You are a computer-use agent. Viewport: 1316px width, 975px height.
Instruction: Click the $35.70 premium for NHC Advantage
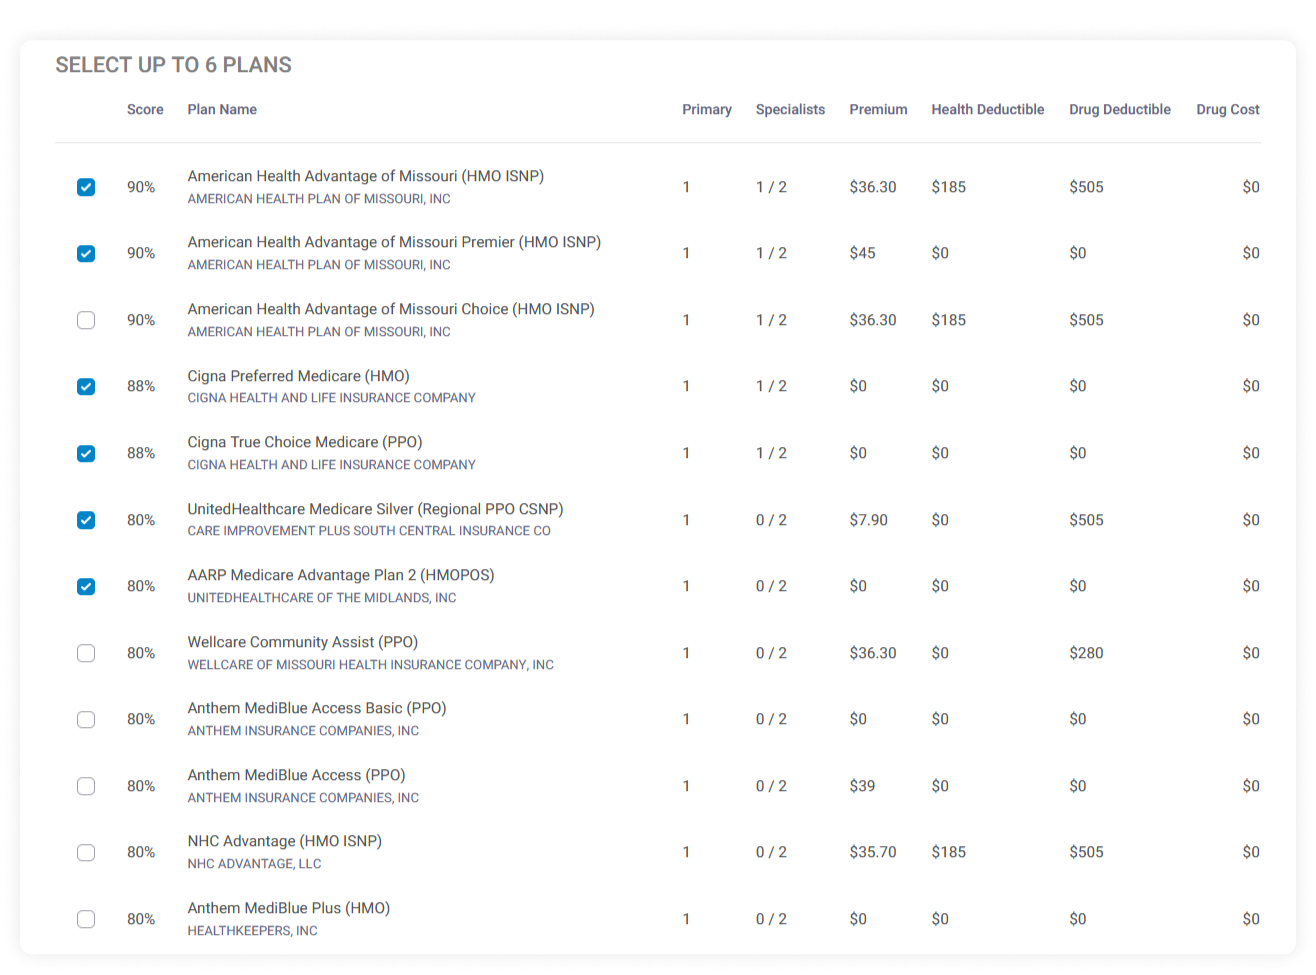873,852
